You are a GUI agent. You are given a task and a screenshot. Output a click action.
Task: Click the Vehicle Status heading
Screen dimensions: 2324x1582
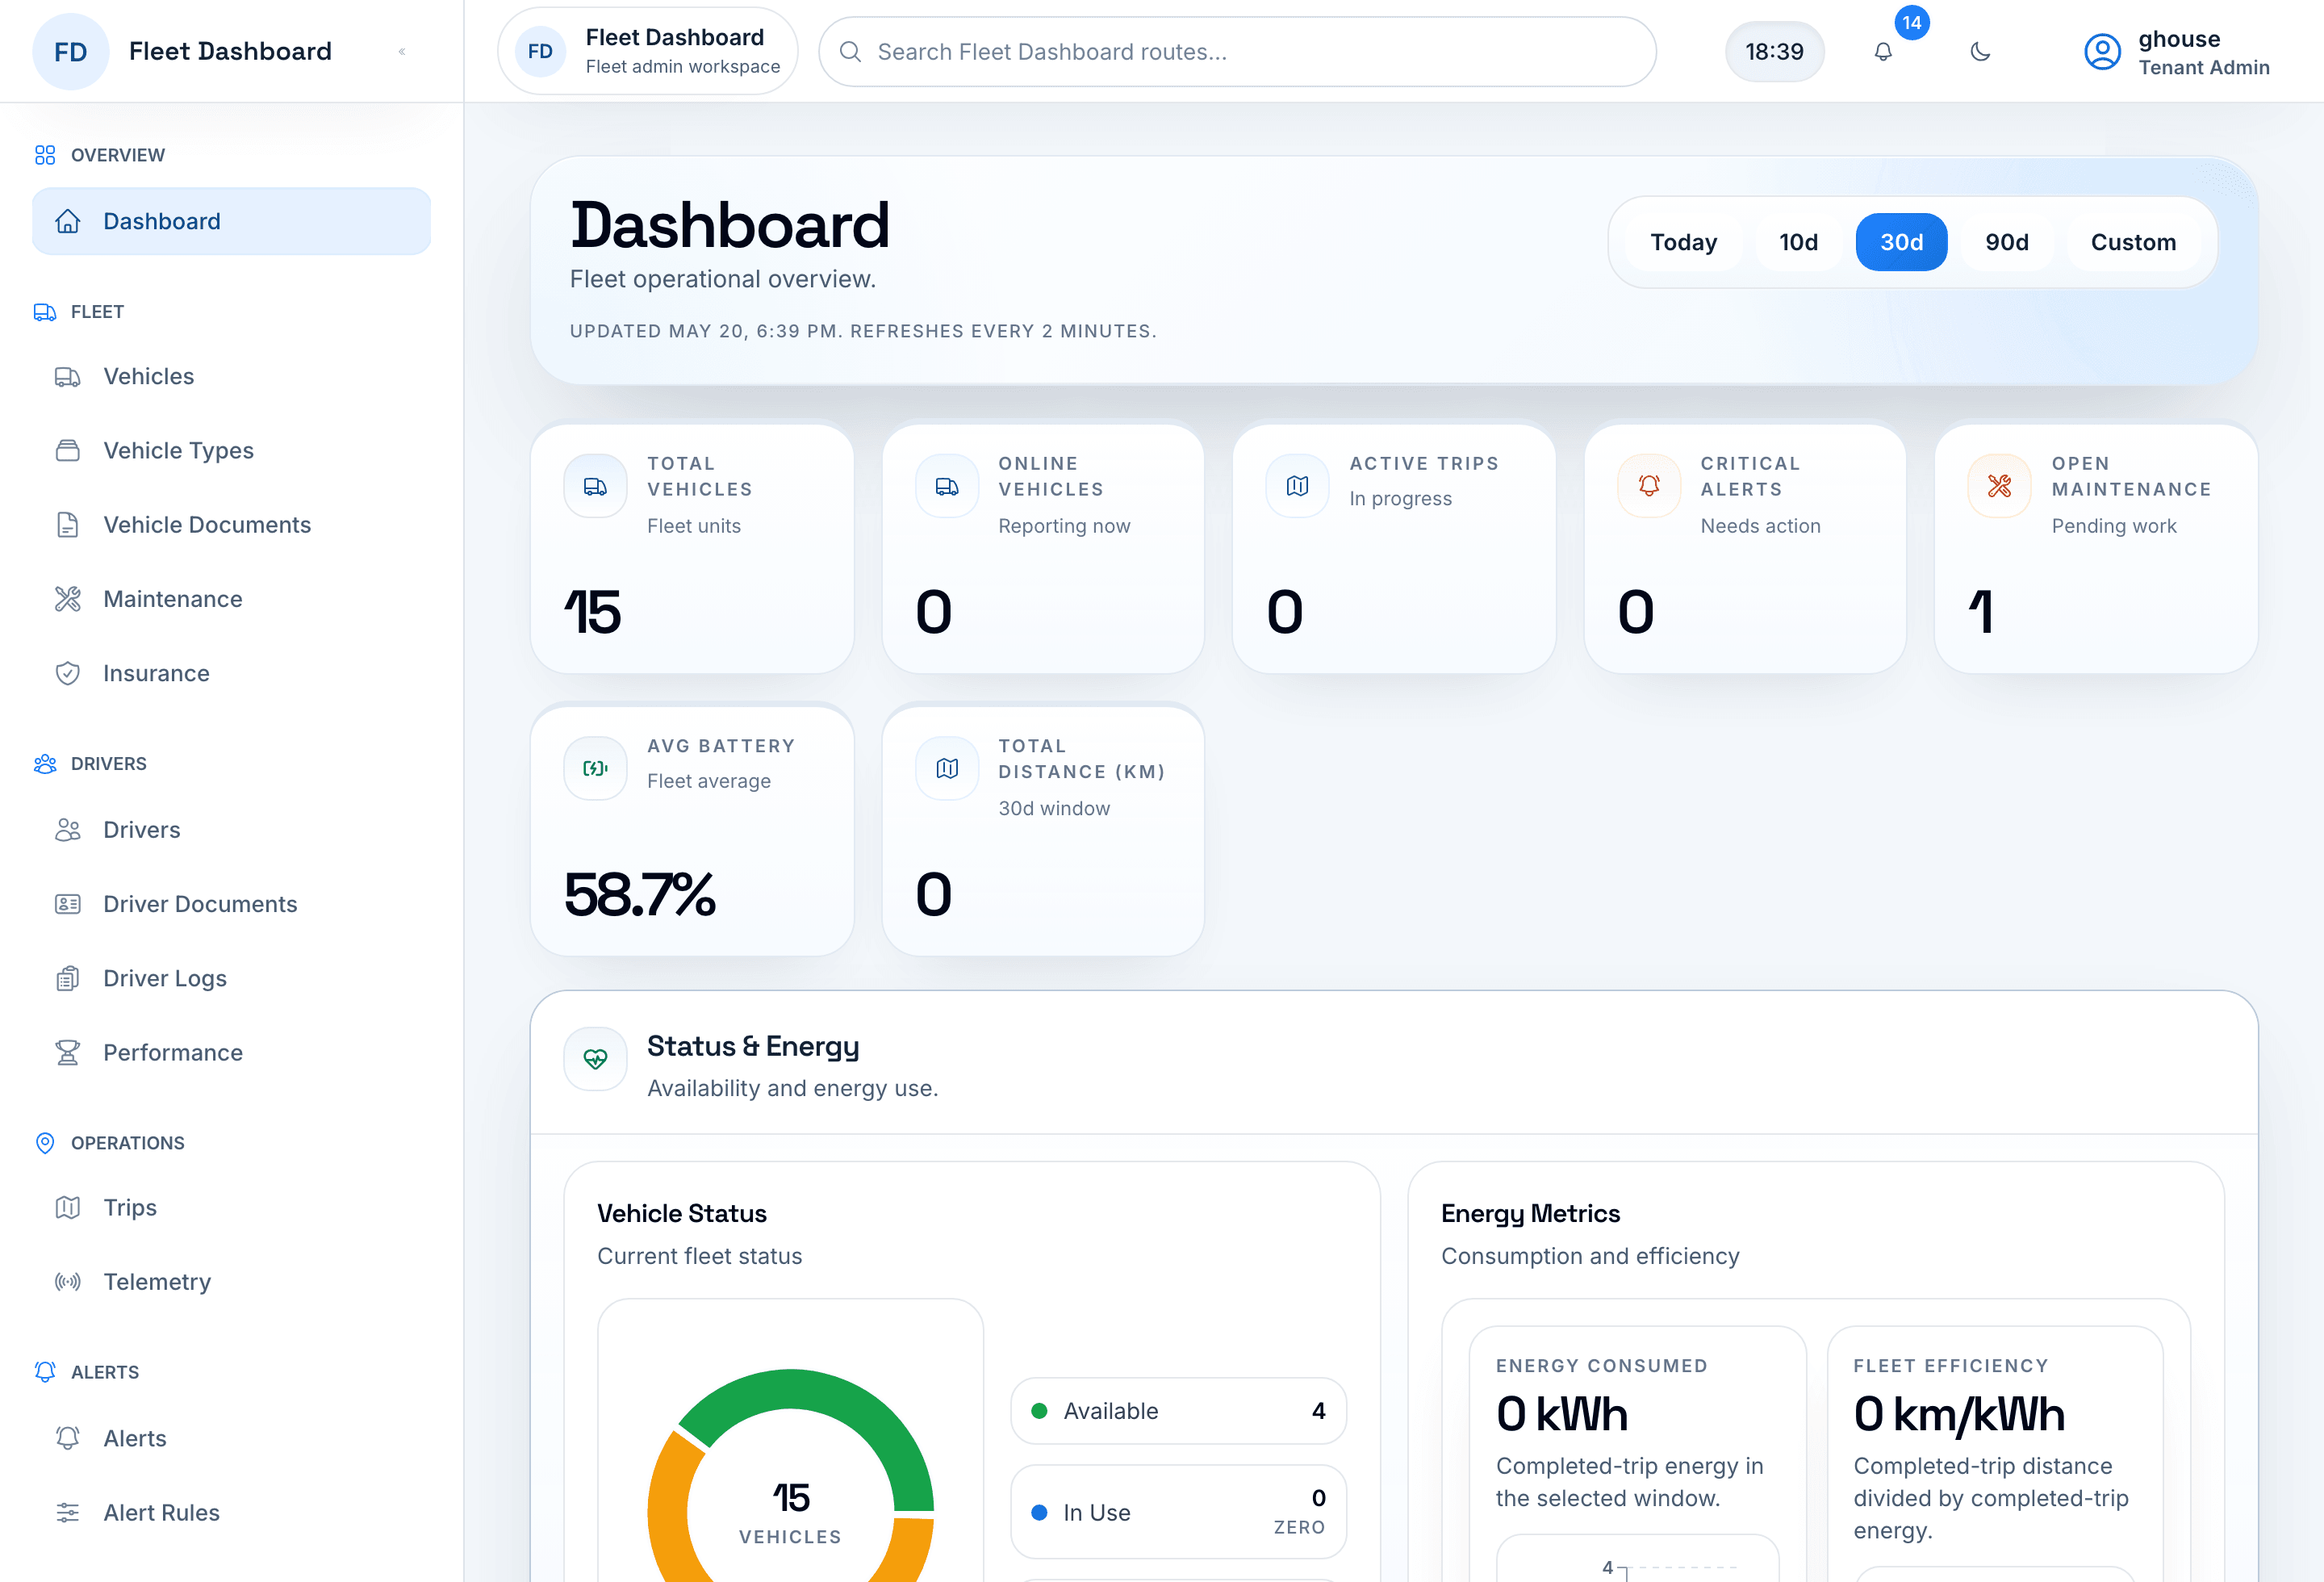[x=682, y=1214]
